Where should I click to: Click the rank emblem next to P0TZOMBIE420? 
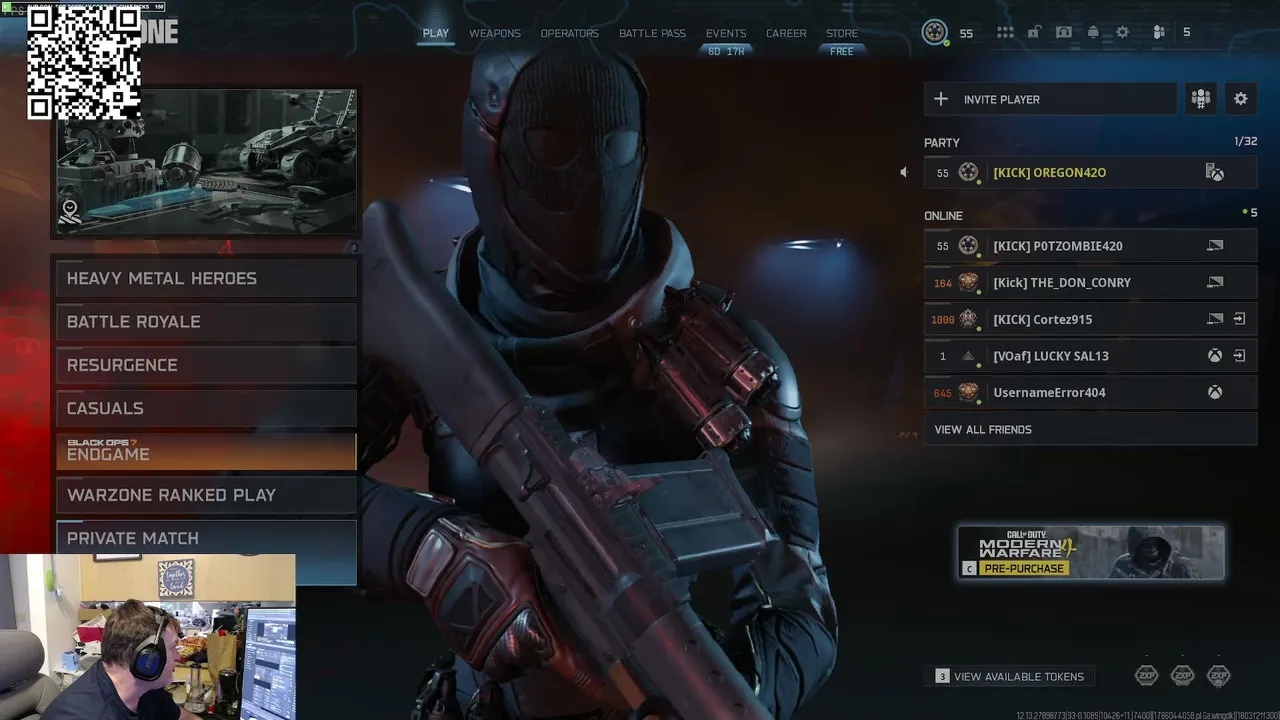pos(968,246)
